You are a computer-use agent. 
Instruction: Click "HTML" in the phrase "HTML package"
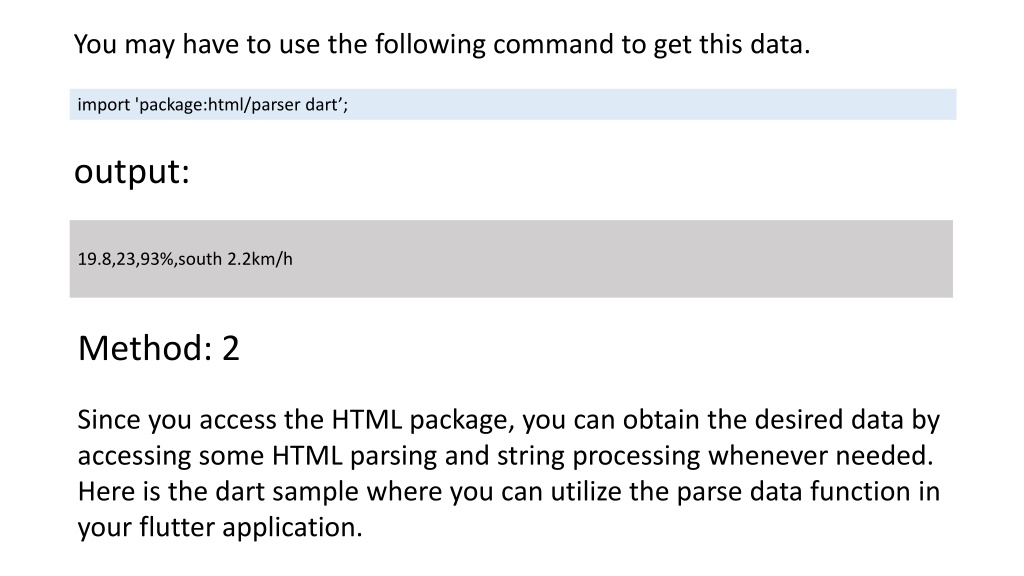pyautogui.click(x=366, y=419)
